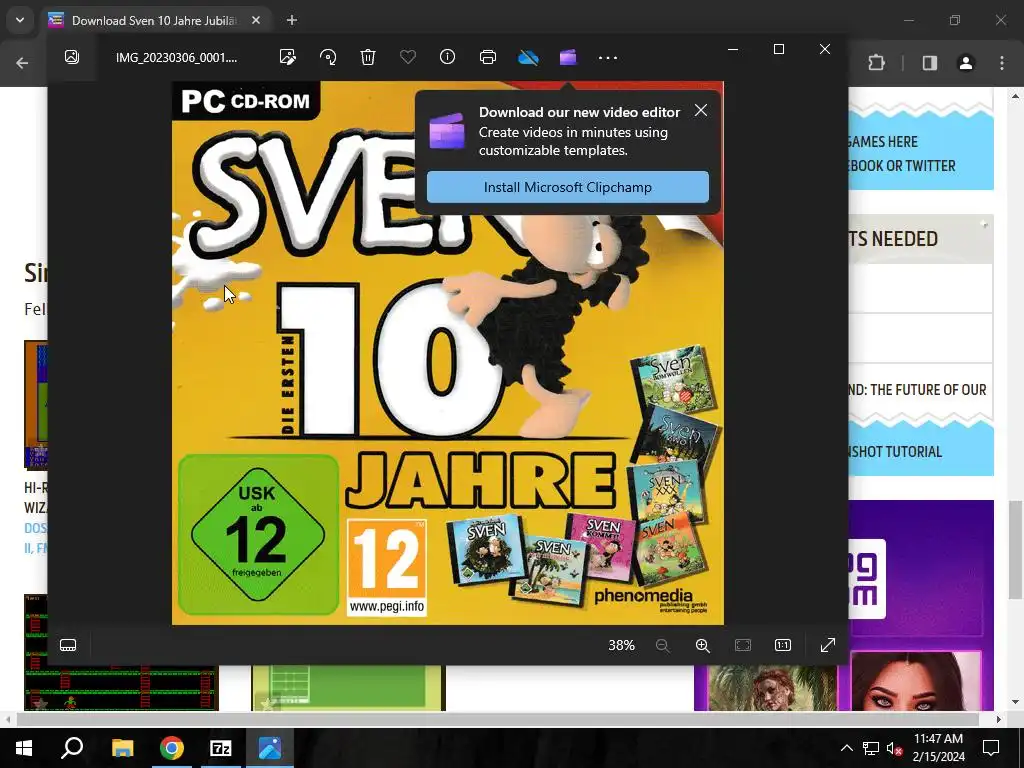1024x768 pixels.
Task: Mark the image as favorite with heart icon
Action: pos(408,57)
